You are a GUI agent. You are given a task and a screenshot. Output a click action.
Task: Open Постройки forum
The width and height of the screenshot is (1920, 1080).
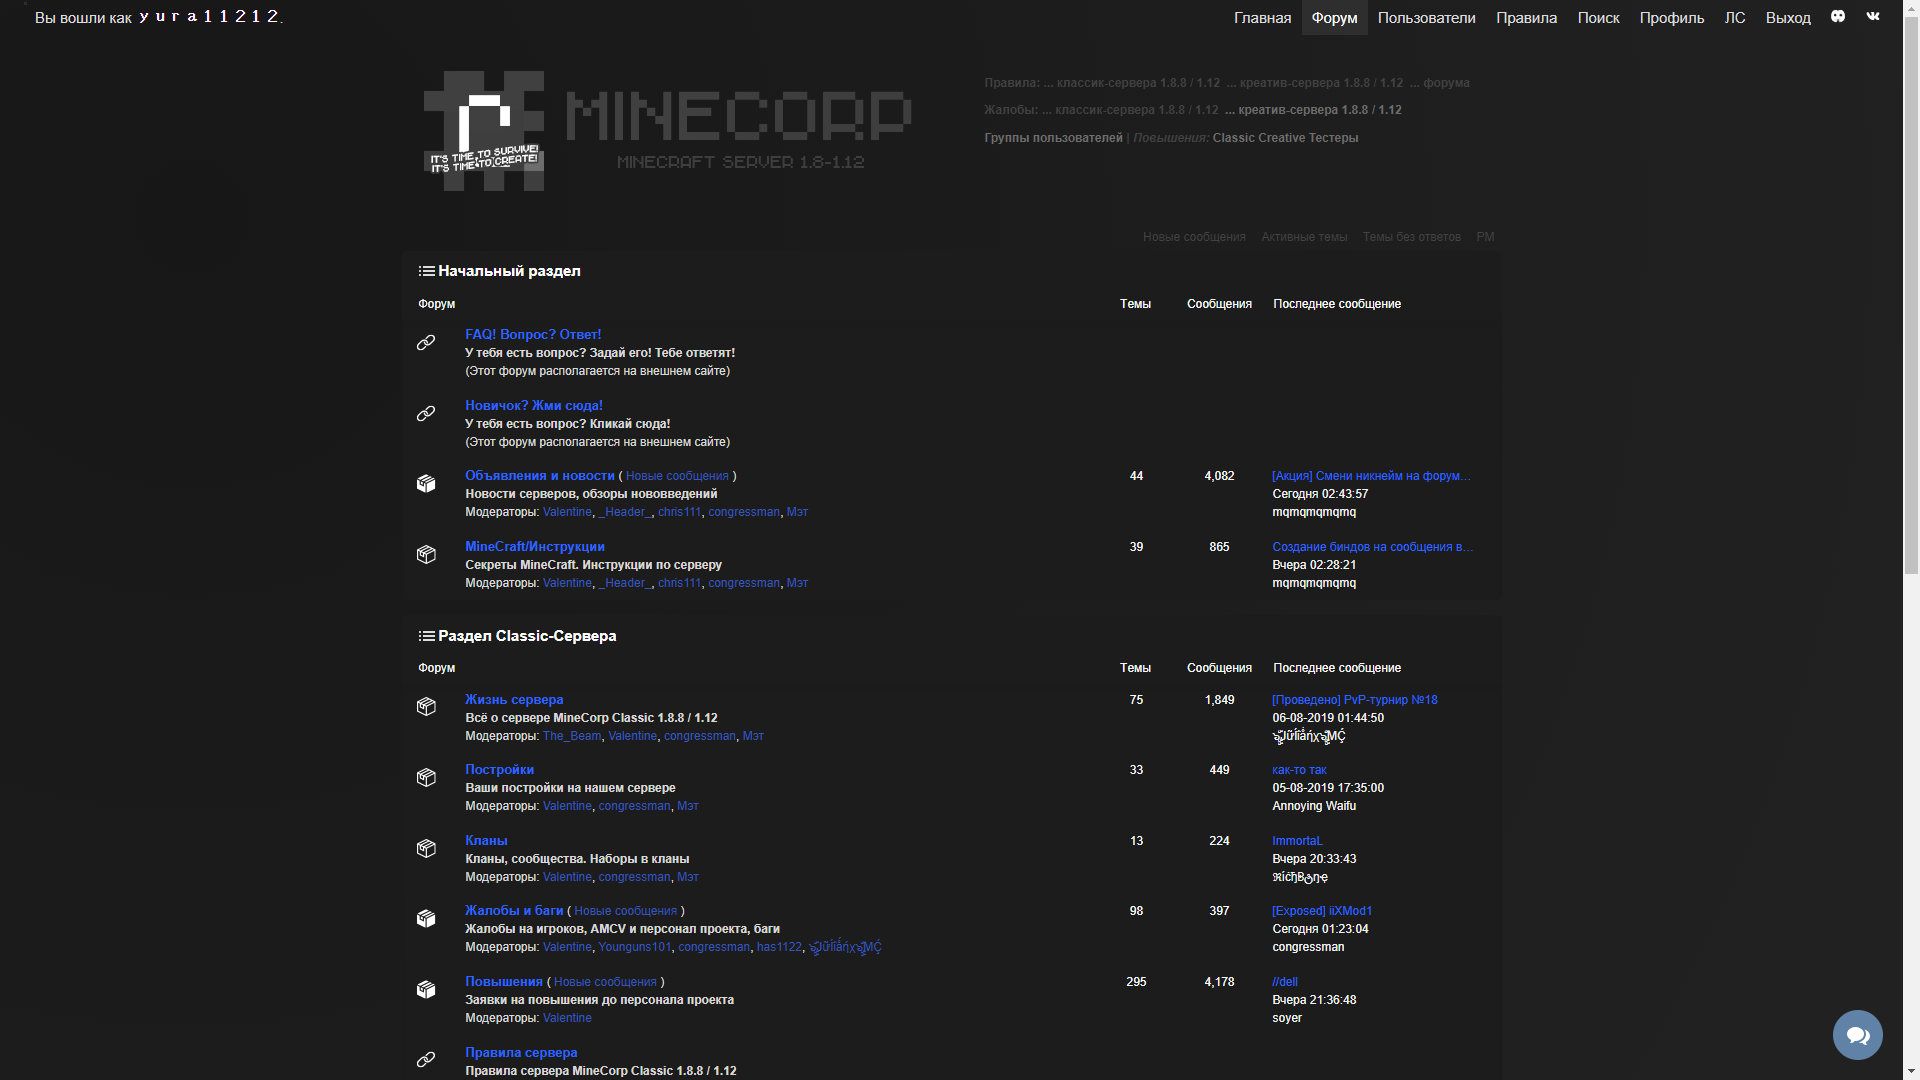pos(499,770)
